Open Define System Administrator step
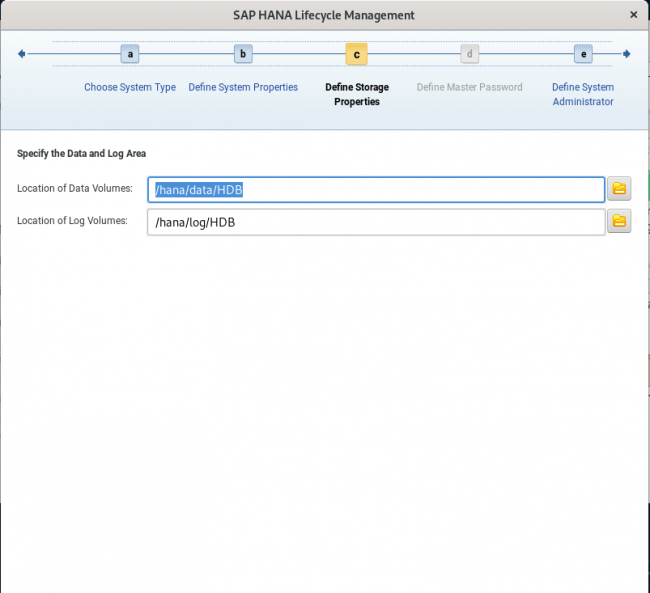 point(583,94)
